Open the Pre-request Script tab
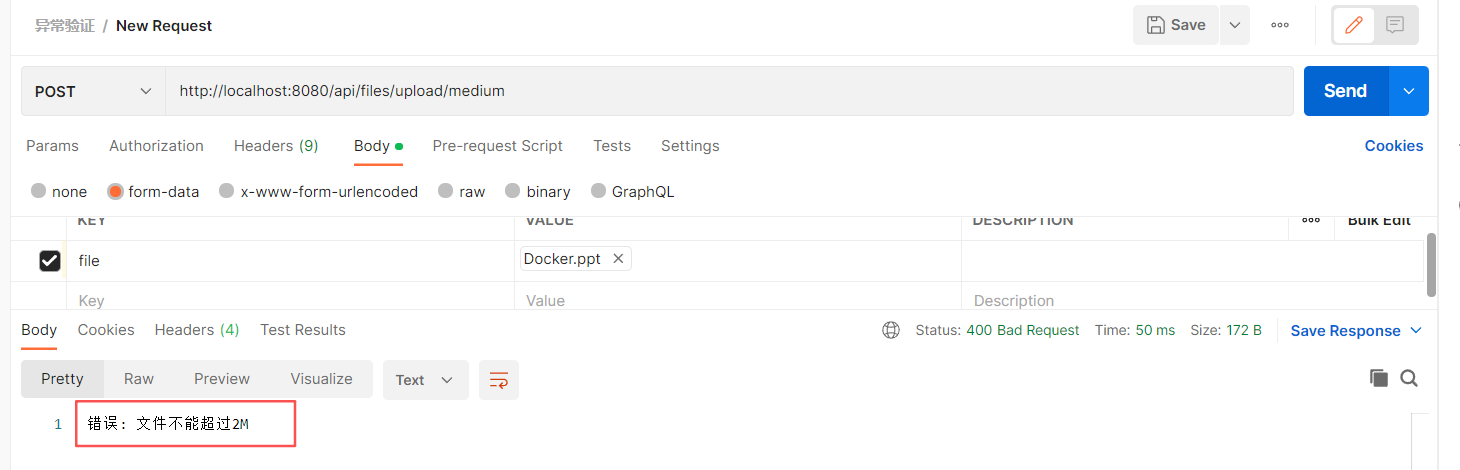 497,146
